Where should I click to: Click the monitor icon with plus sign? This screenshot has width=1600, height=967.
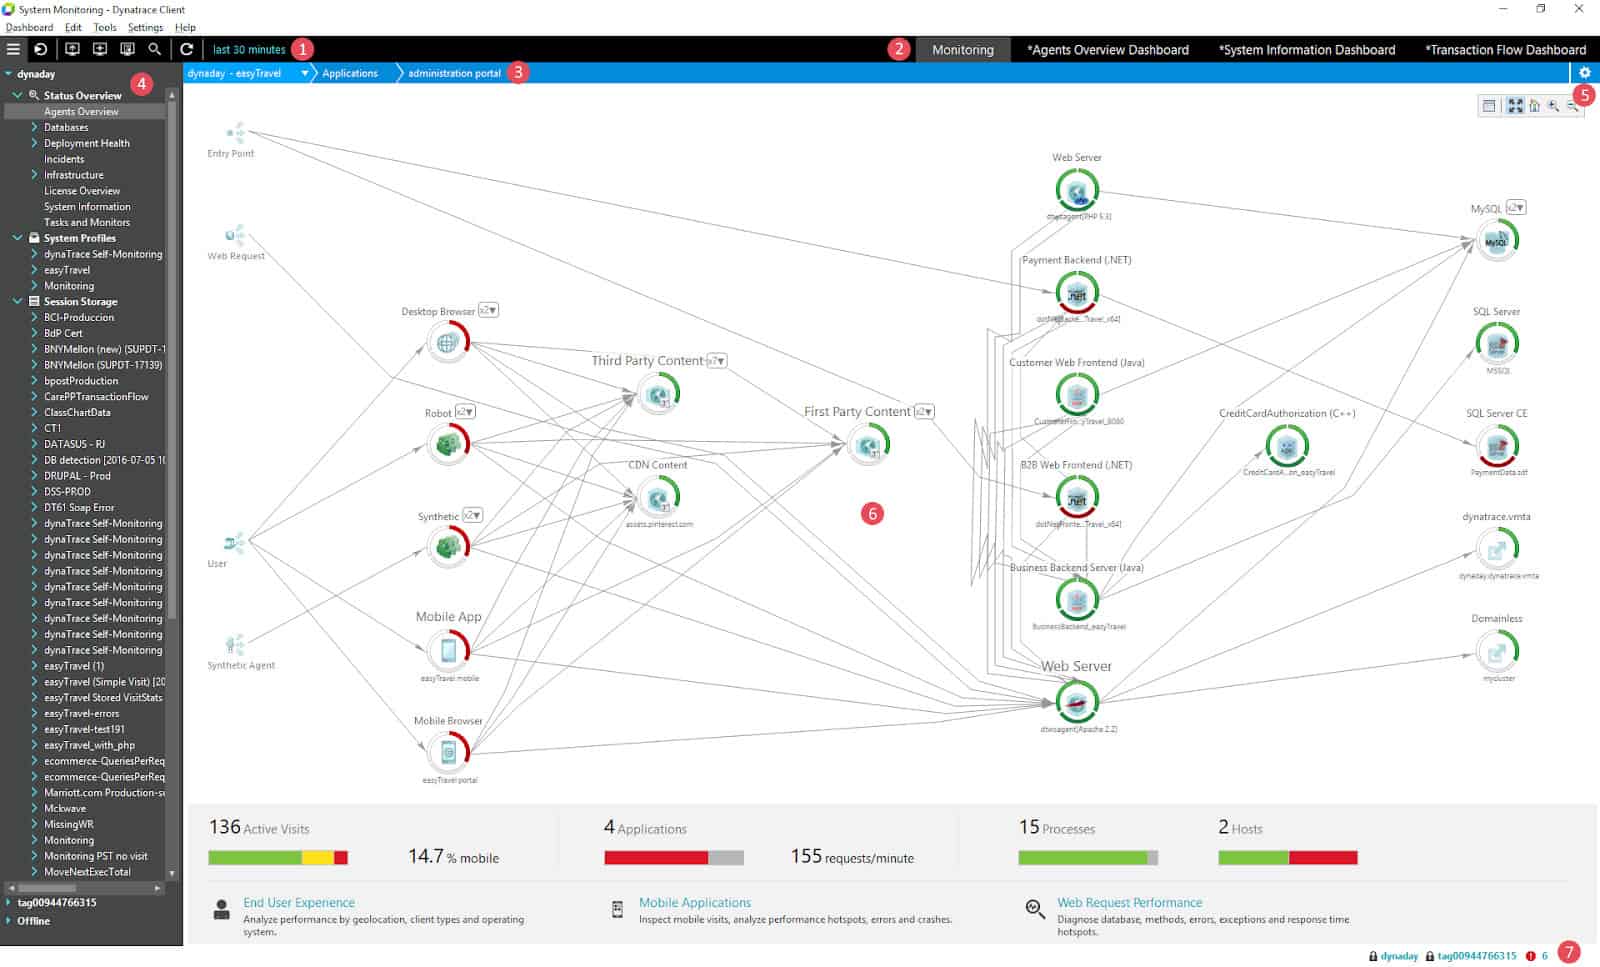(100, 49)
